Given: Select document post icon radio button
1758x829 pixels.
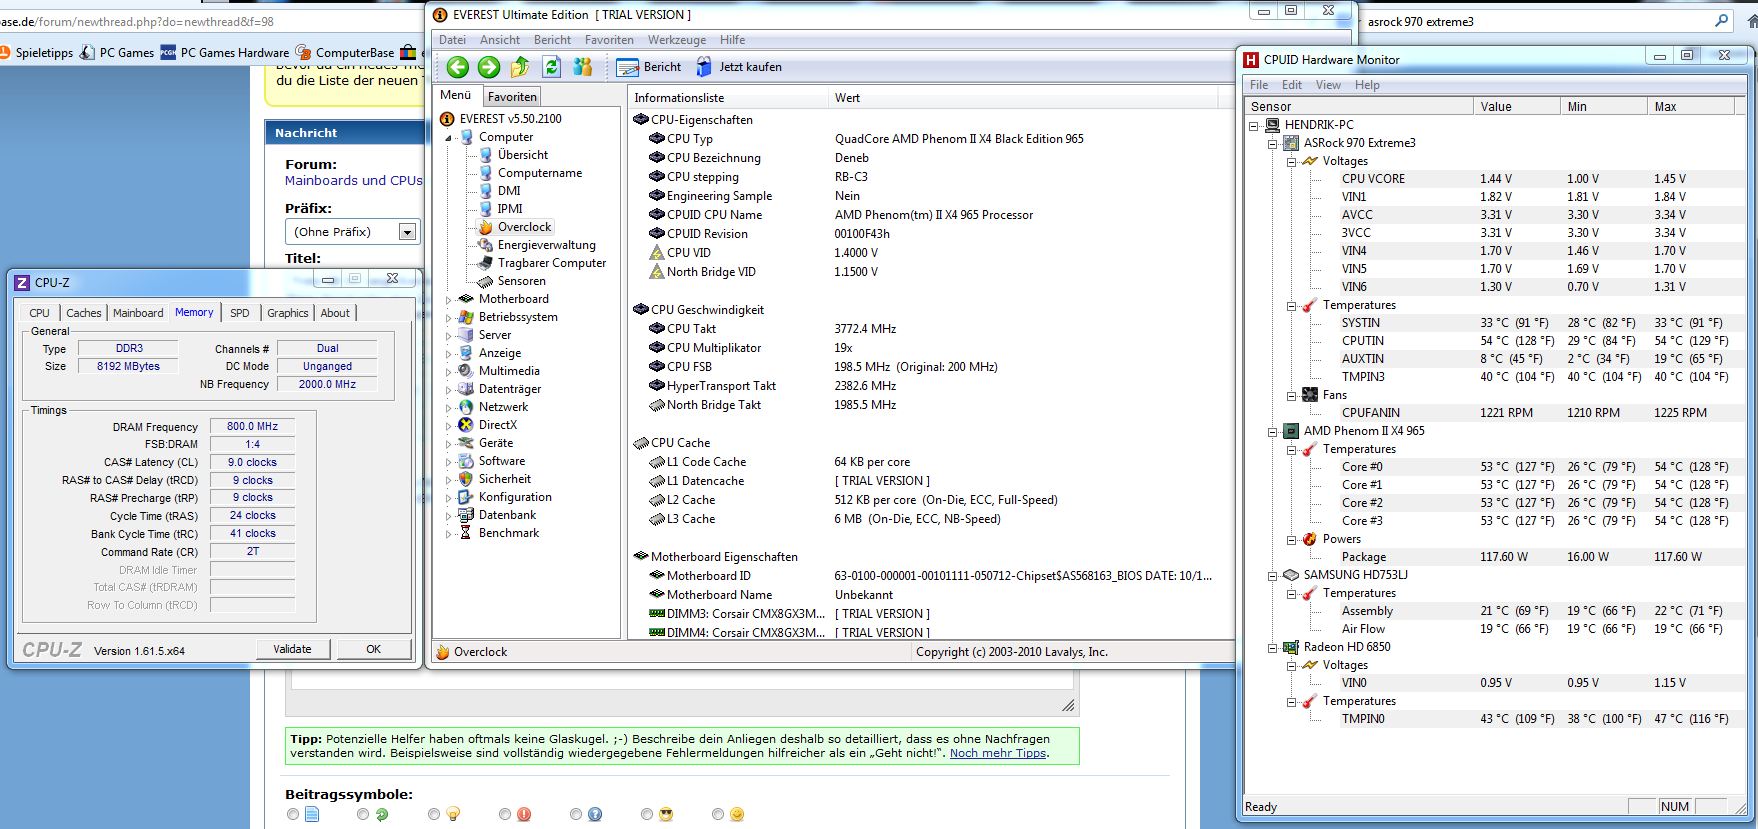Looking at the screenshot, I should [x=293, y=815].
